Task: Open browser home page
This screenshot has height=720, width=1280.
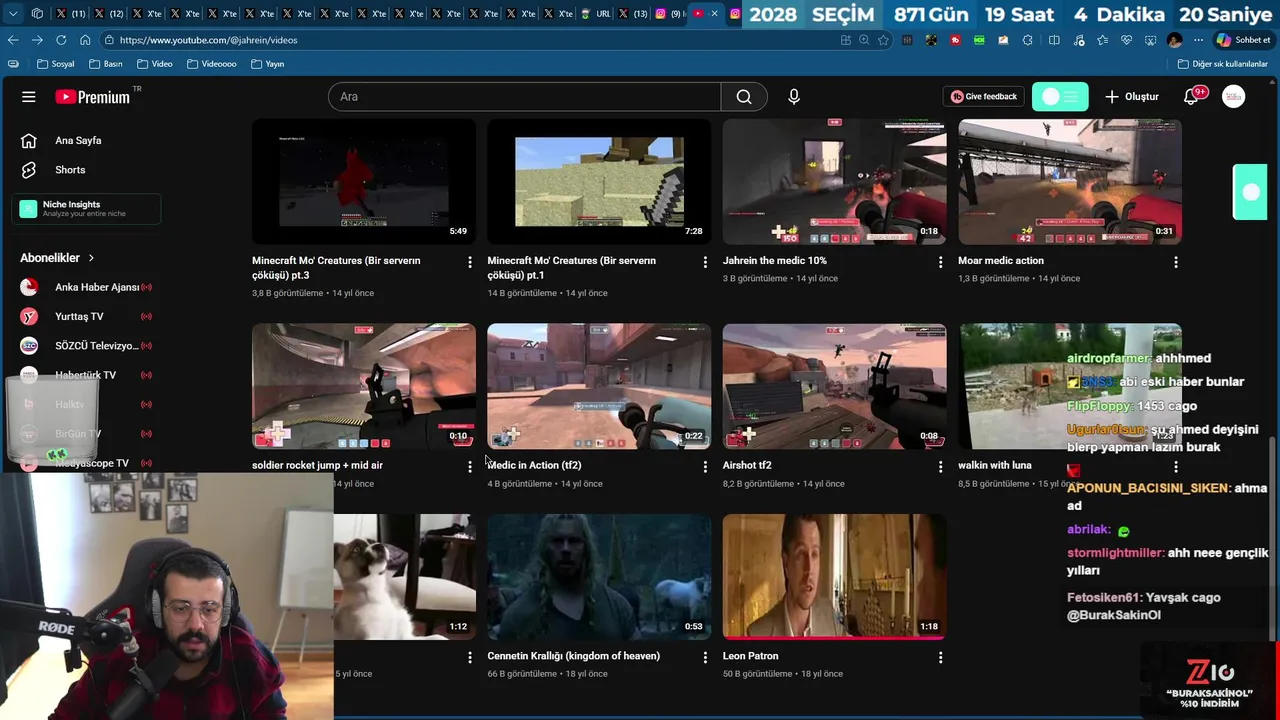Action: click(85, 40)
